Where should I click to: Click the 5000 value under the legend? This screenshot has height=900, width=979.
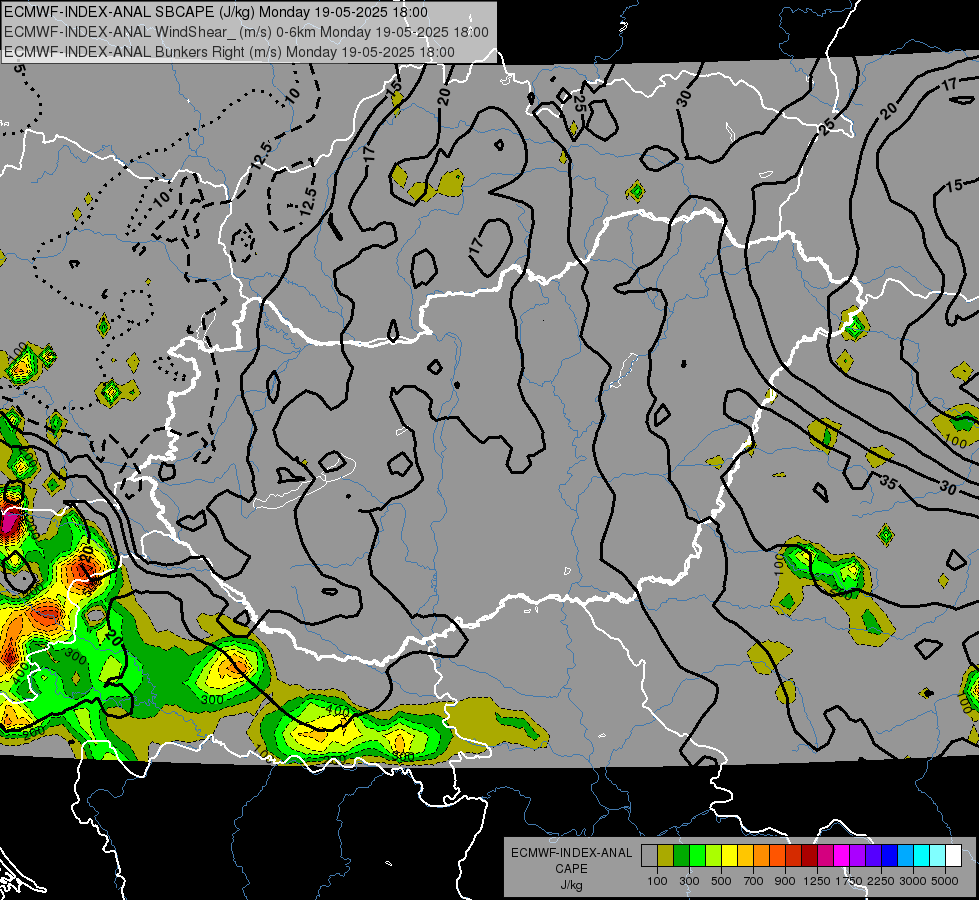945,881
